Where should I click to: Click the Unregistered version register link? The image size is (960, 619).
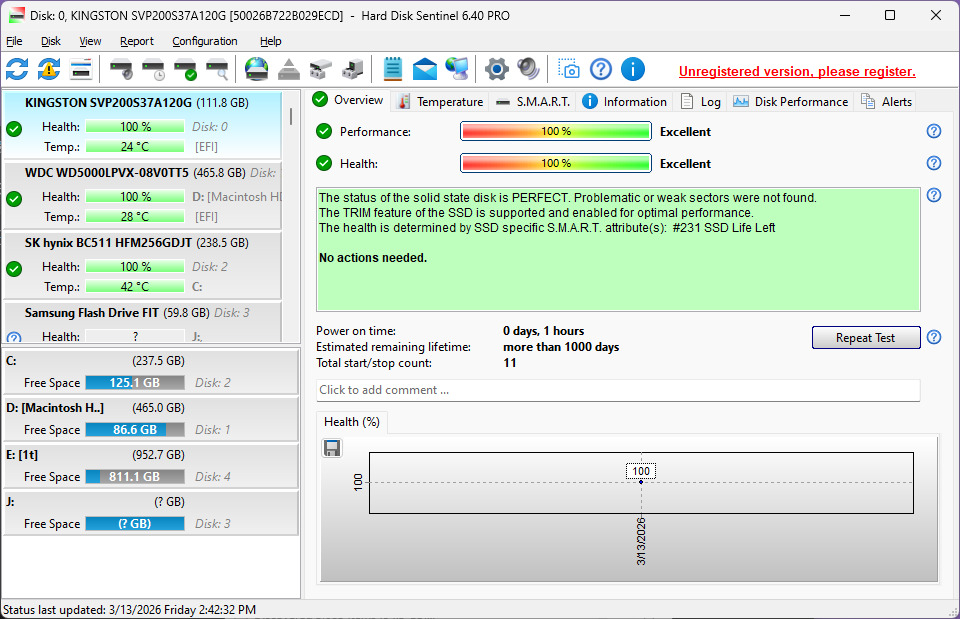[797, 72]
